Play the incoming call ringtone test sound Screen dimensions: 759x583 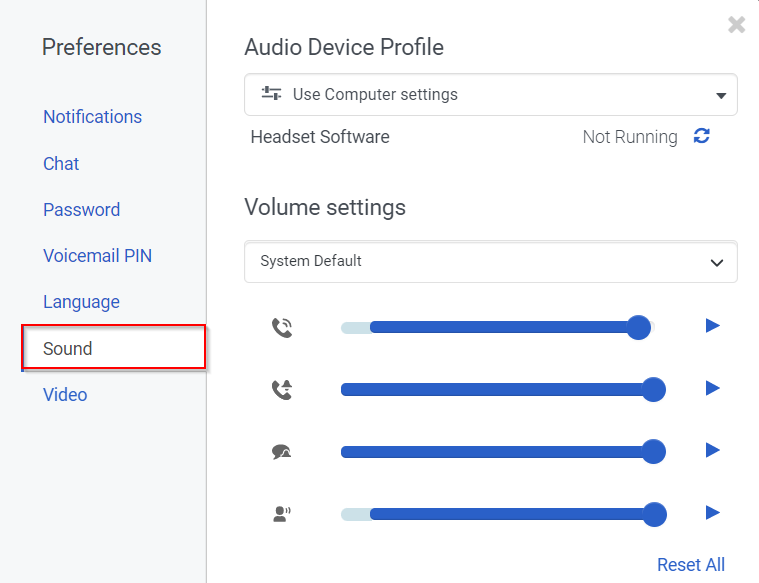pos(712,326)
